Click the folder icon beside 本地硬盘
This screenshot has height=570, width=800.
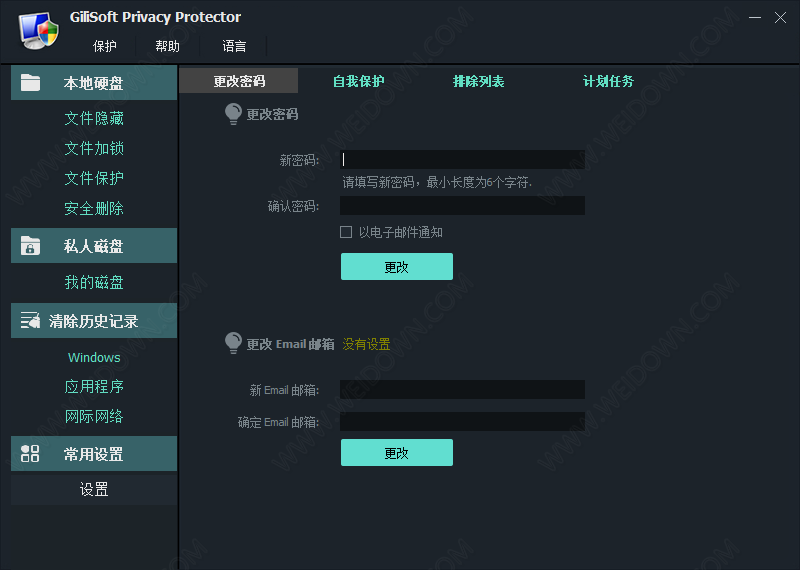[30, 83]
